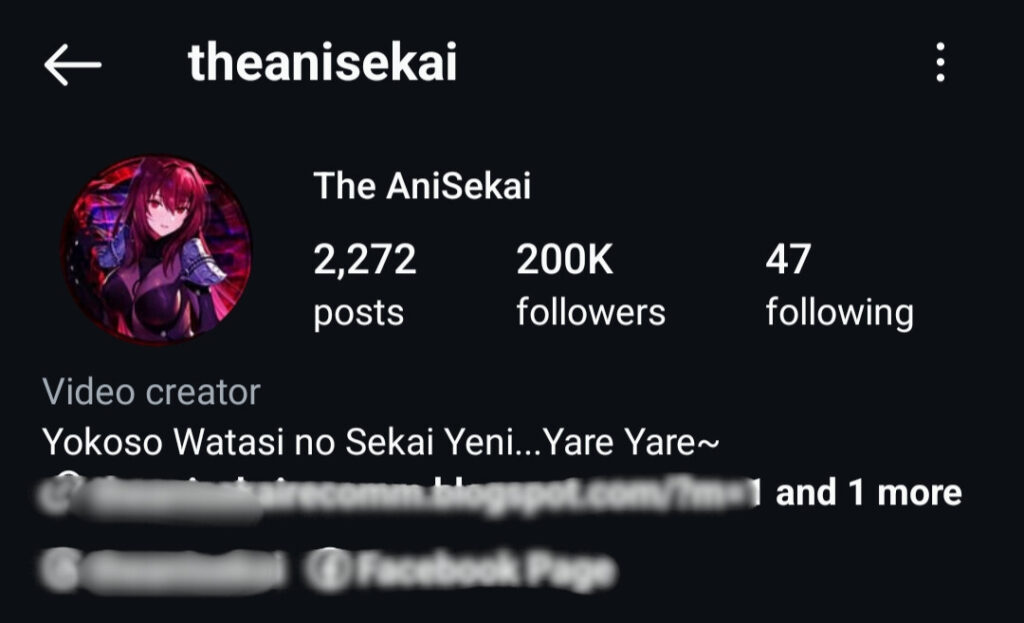Select The AniSekai display name

point(422,185)
